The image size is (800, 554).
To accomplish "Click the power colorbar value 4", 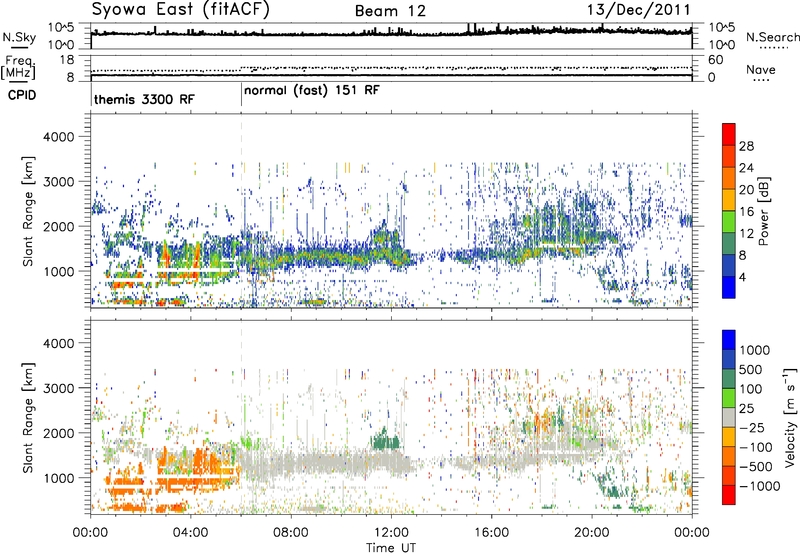I will tap(742, 278).
